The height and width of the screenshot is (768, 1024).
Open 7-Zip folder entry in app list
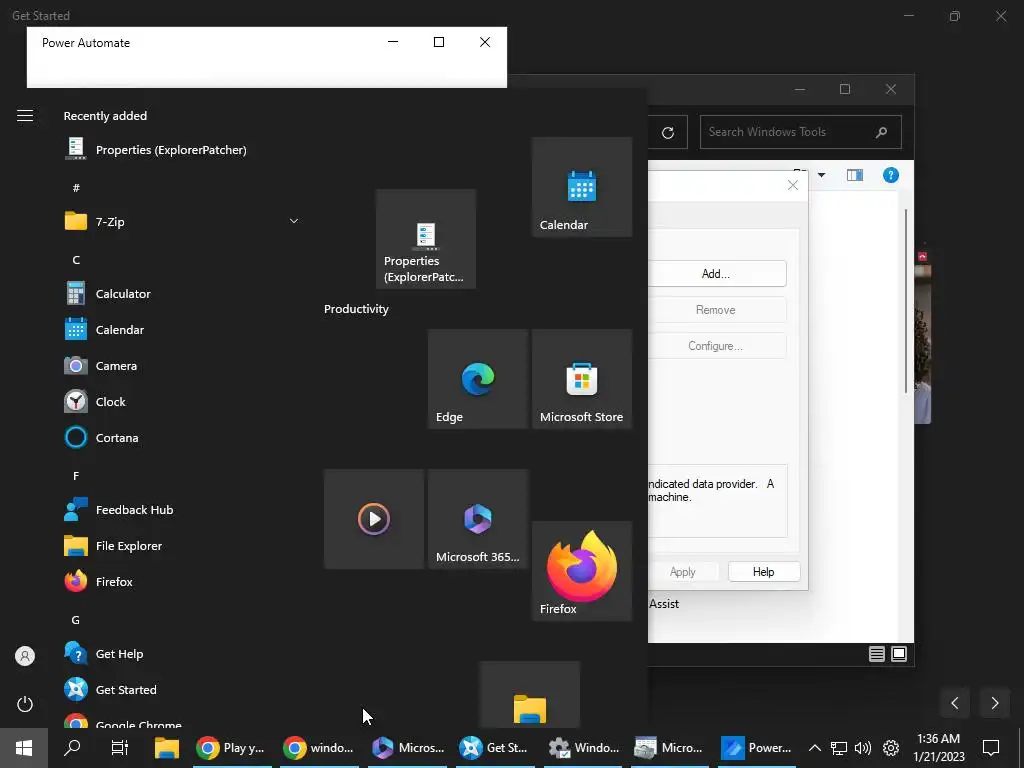point(181,221)
